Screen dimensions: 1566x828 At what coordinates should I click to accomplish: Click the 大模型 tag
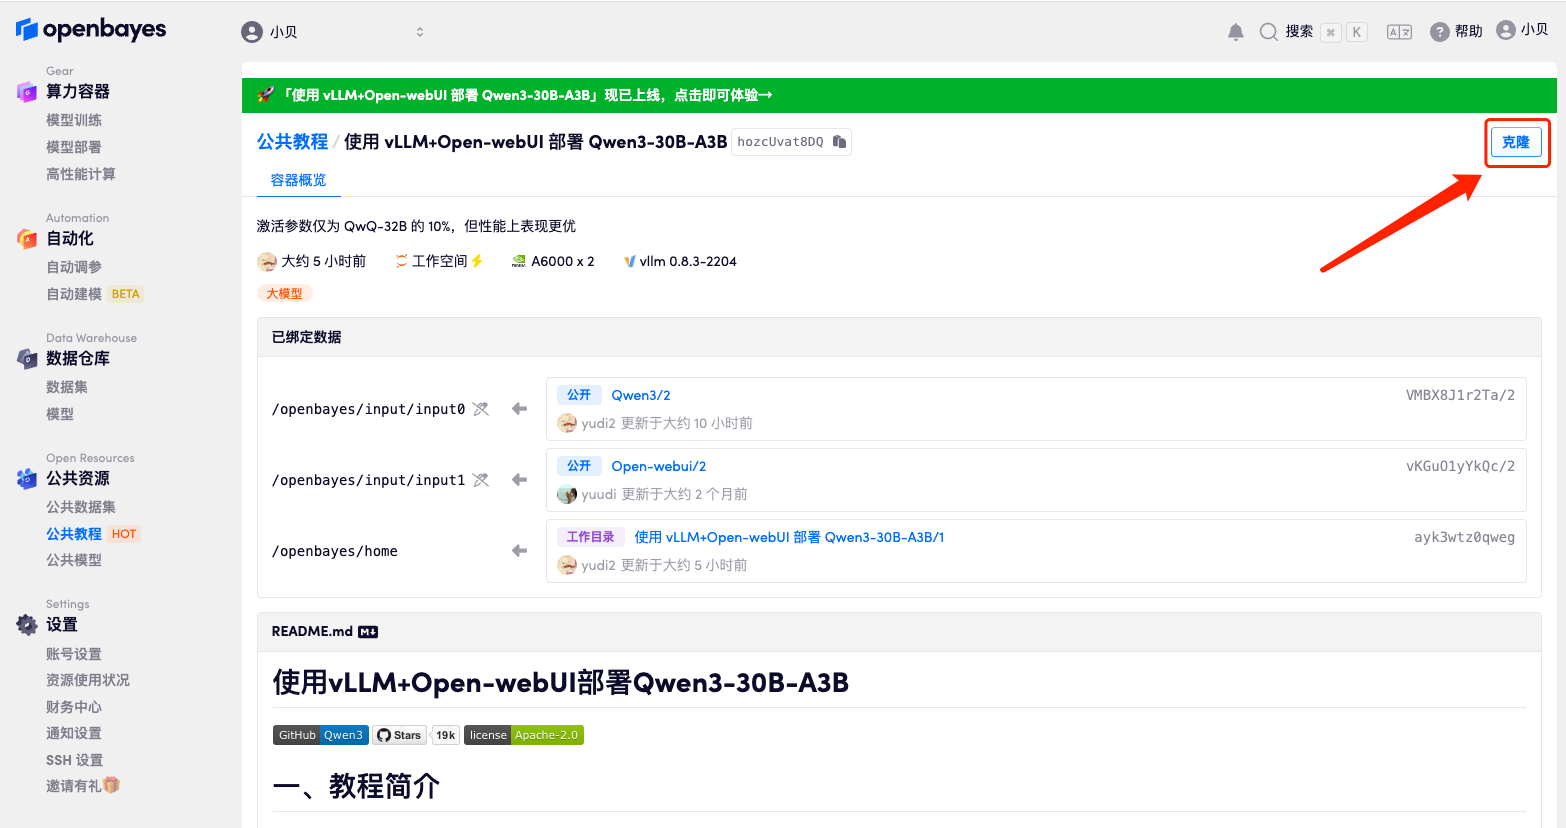pos(284,293)
